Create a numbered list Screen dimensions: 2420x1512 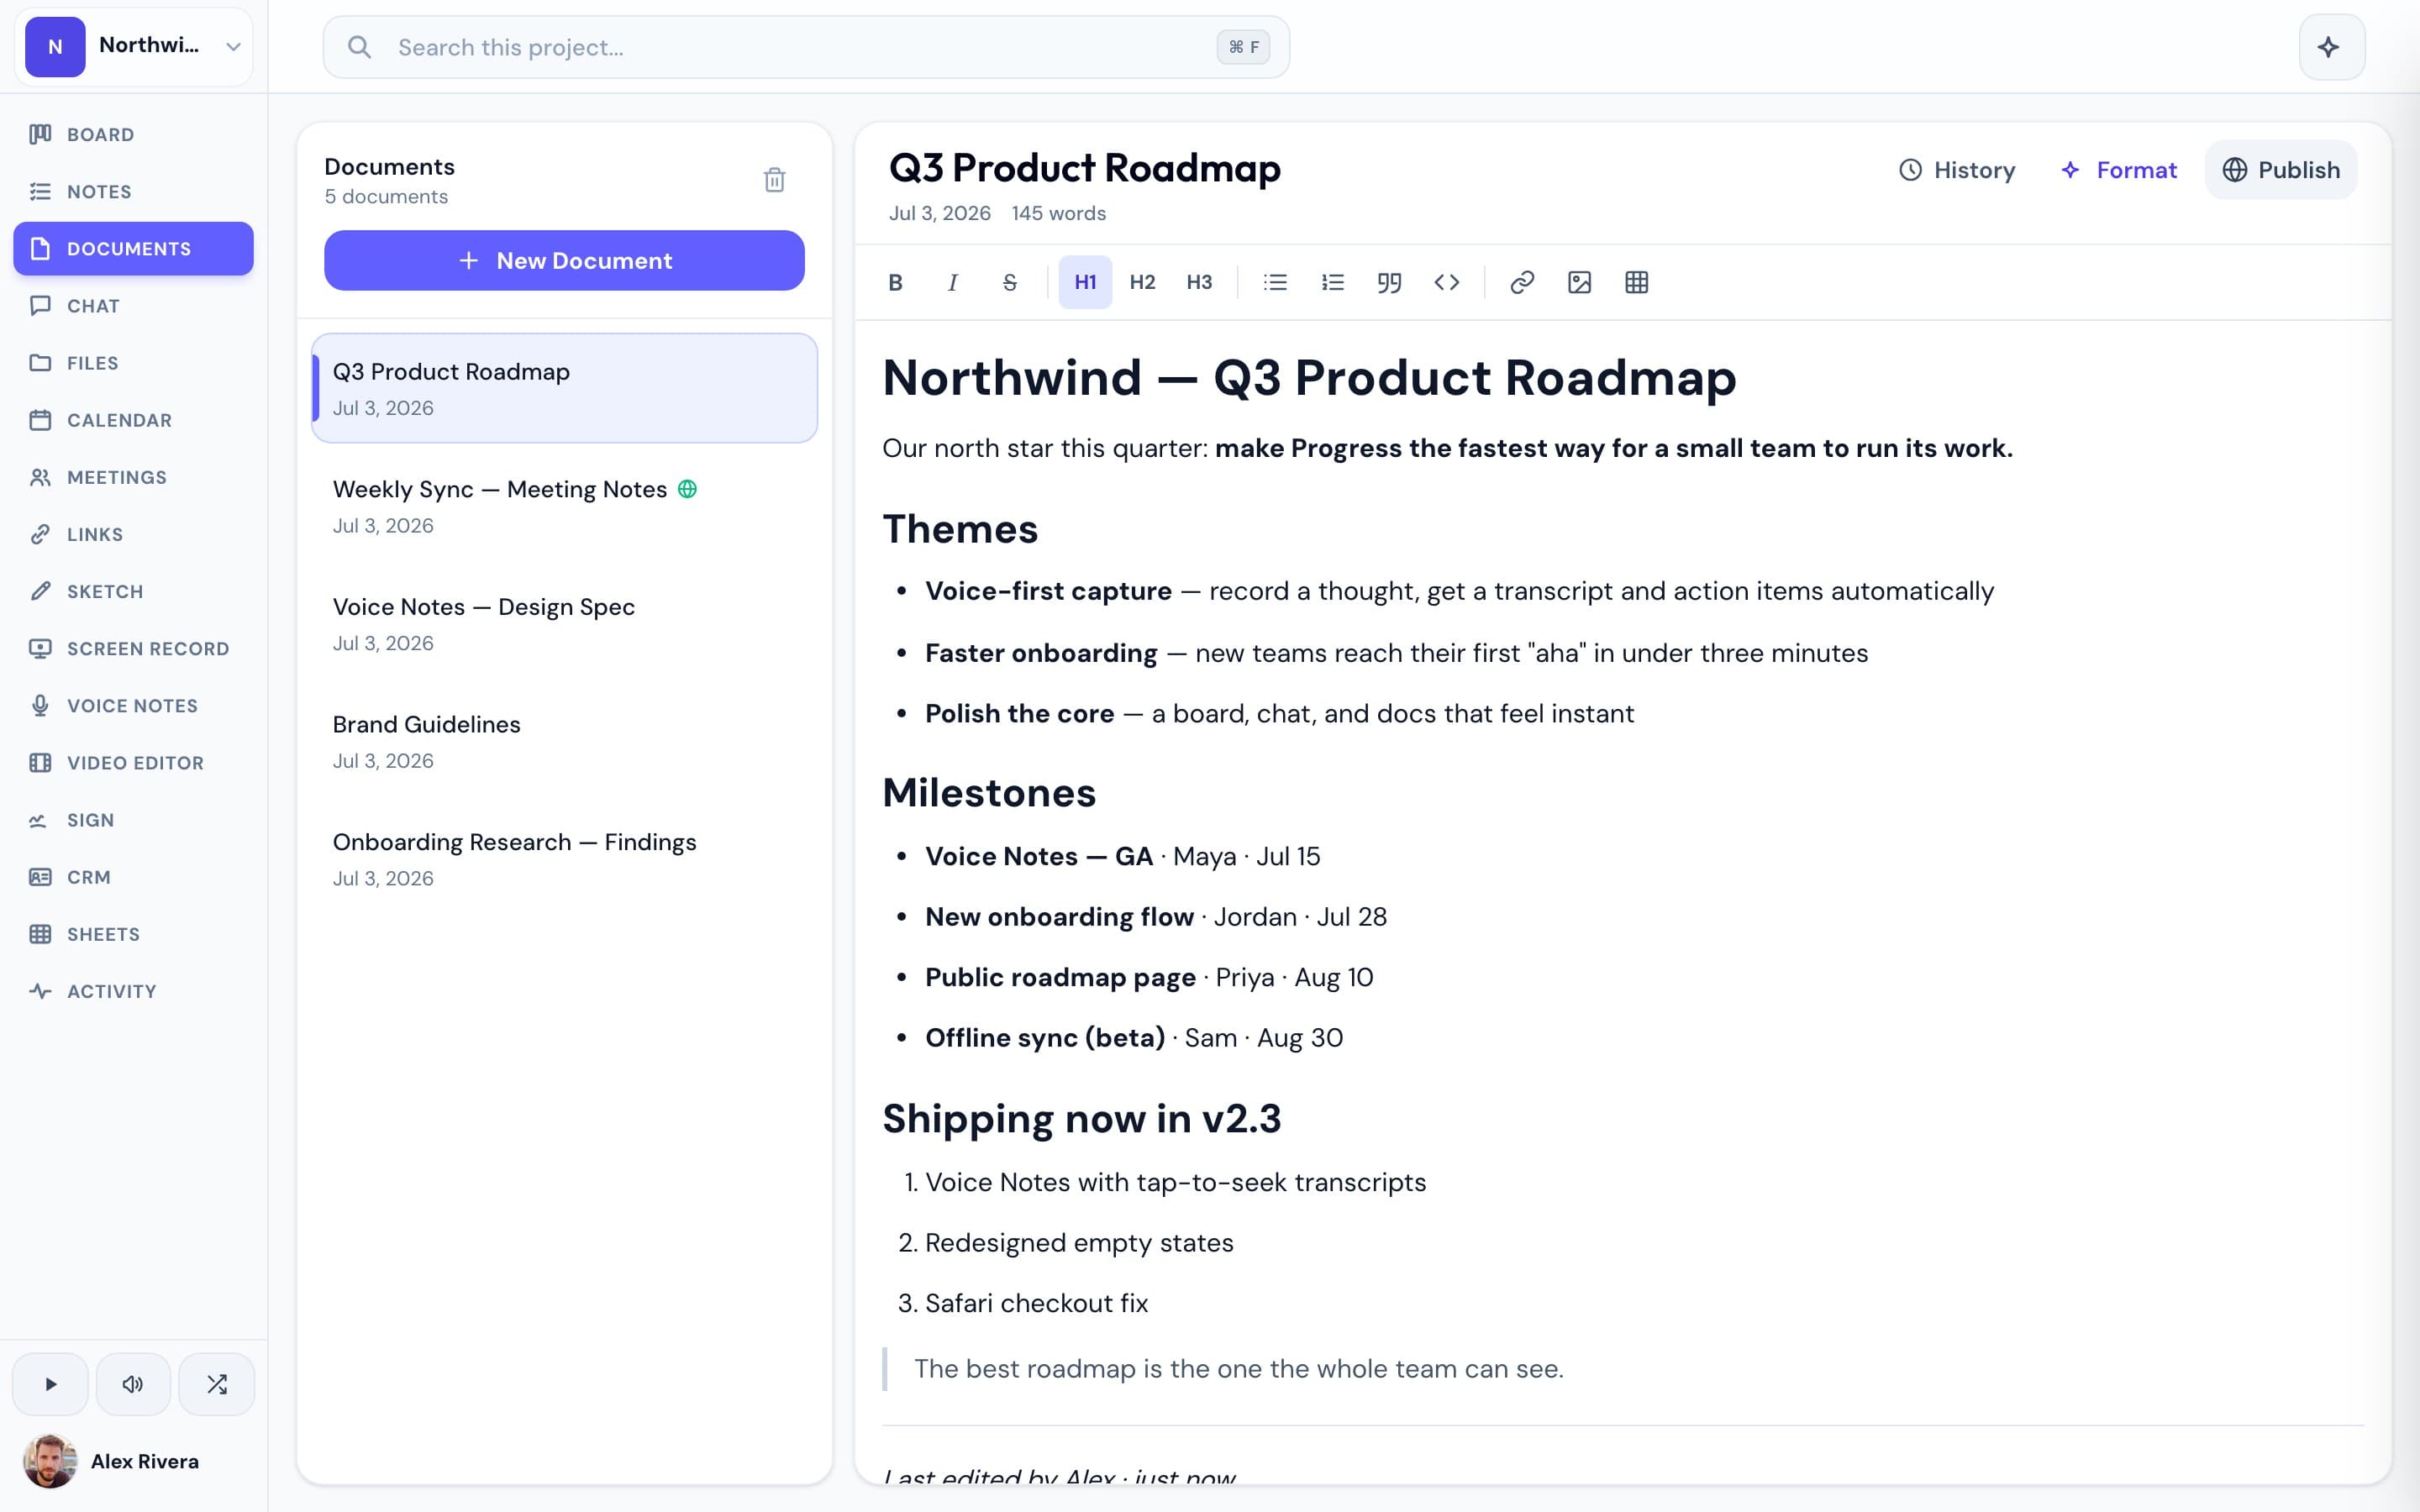(x=1332, y=282)
